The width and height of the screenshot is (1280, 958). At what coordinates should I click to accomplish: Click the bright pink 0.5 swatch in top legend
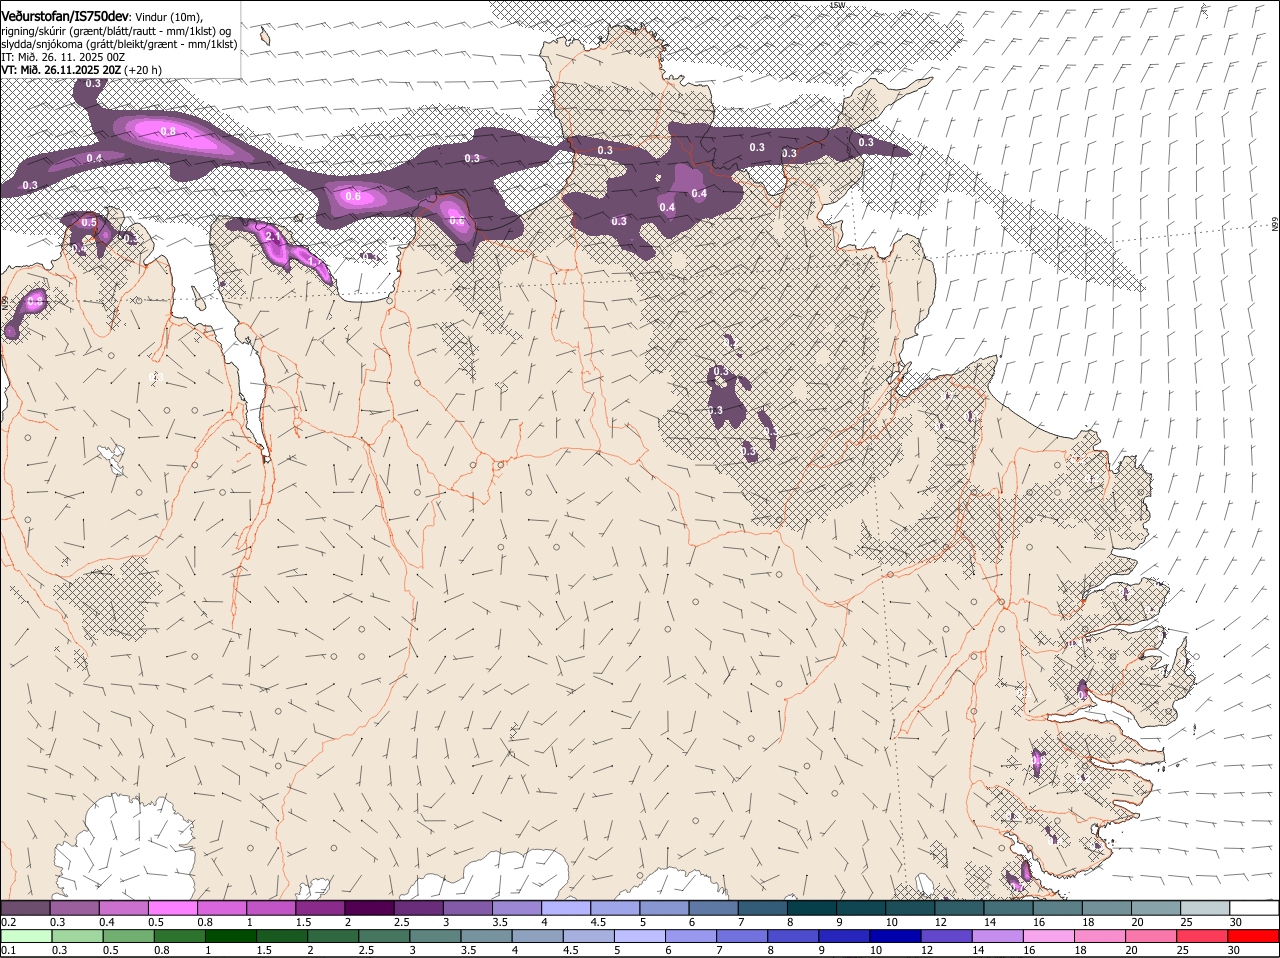[x=172, y=907]
